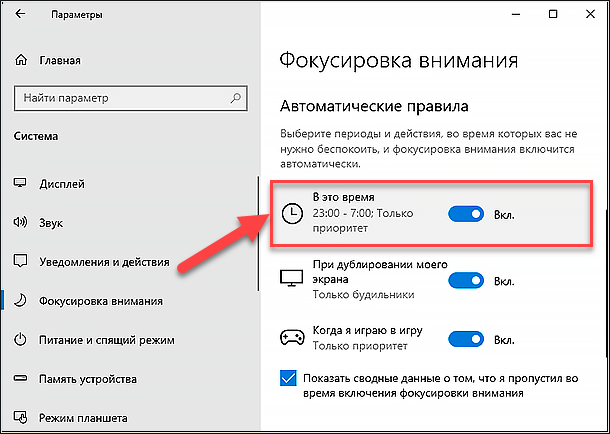The image size is (610, 434).
Task: Uncheck Показать сводные данные checkbox
Action: [x=288, y=378]
